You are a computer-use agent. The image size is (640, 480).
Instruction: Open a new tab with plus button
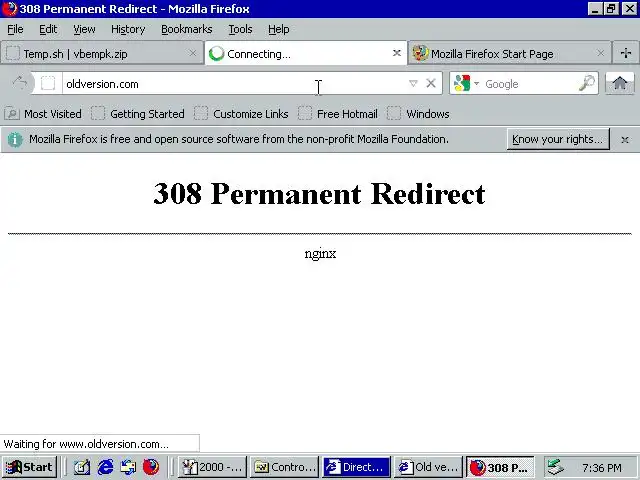(x=626, y=53)
